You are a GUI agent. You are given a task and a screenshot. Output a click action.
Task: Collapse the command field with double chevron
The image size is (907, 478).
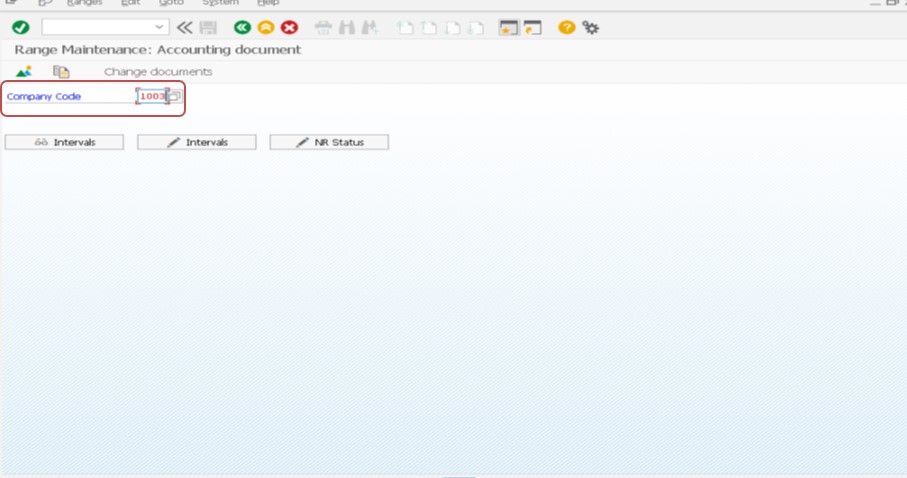click(185, 27)
